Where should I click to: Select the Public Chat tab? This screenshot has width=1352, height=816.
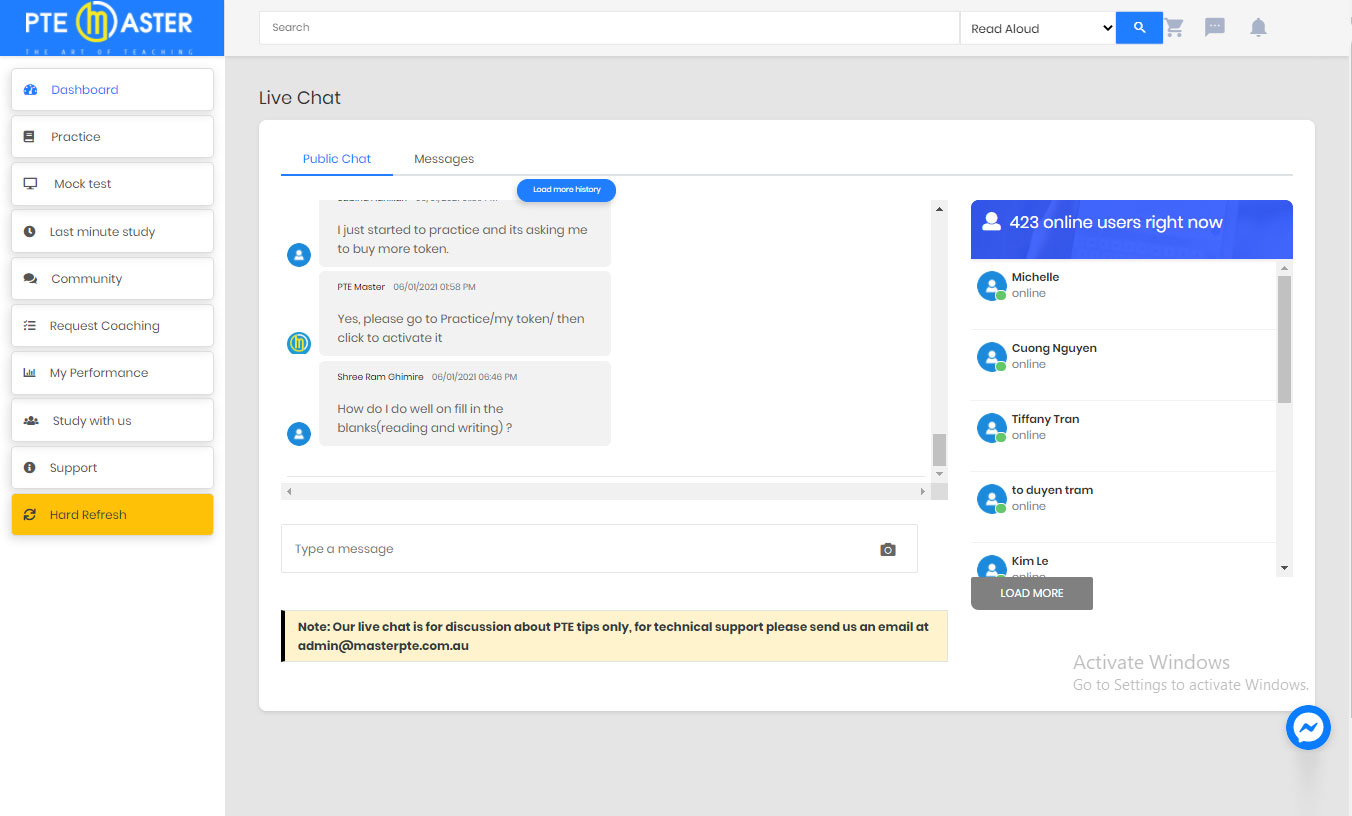(336, 159)
